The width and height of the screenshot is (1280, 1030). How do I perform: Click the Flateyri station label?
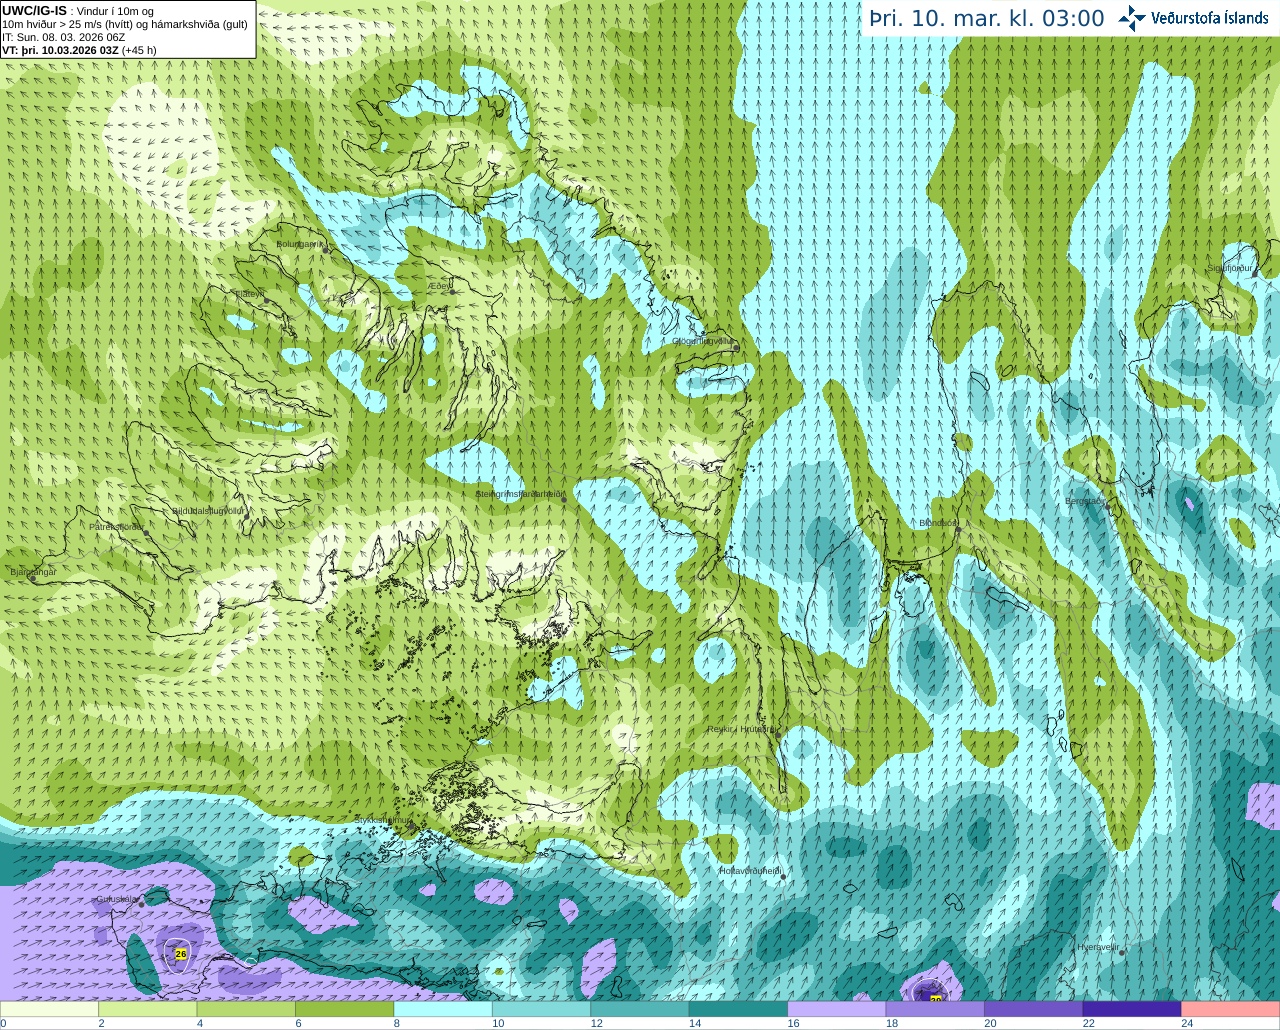click(x=249, y=294)
